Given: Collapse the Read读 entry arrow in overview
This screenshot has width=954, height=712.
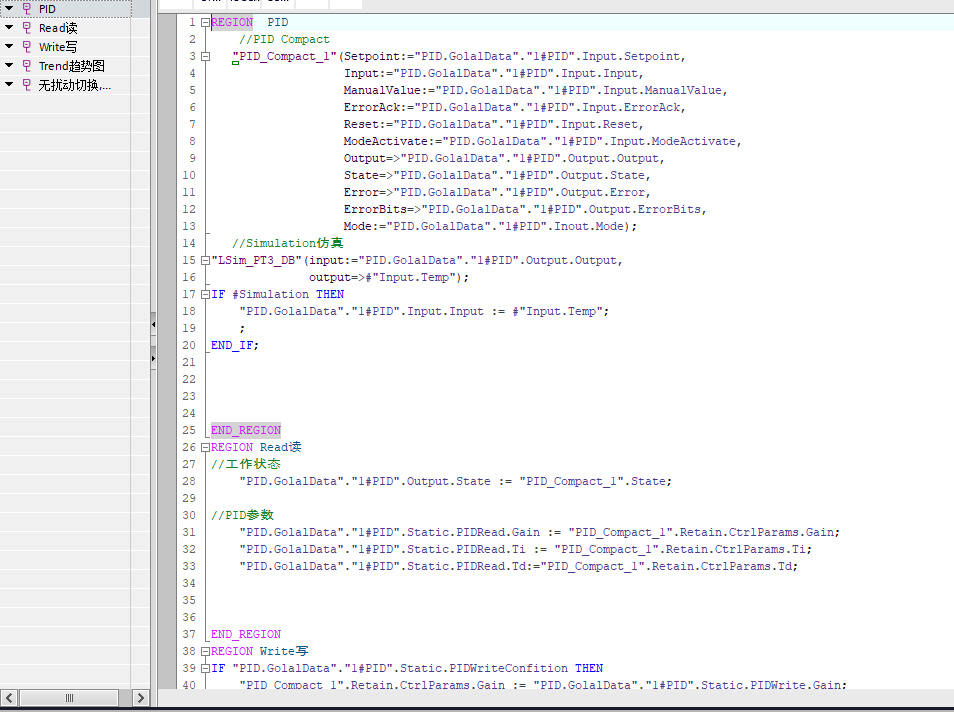Looking at the screenshot, I should click(x=9, y=27).
